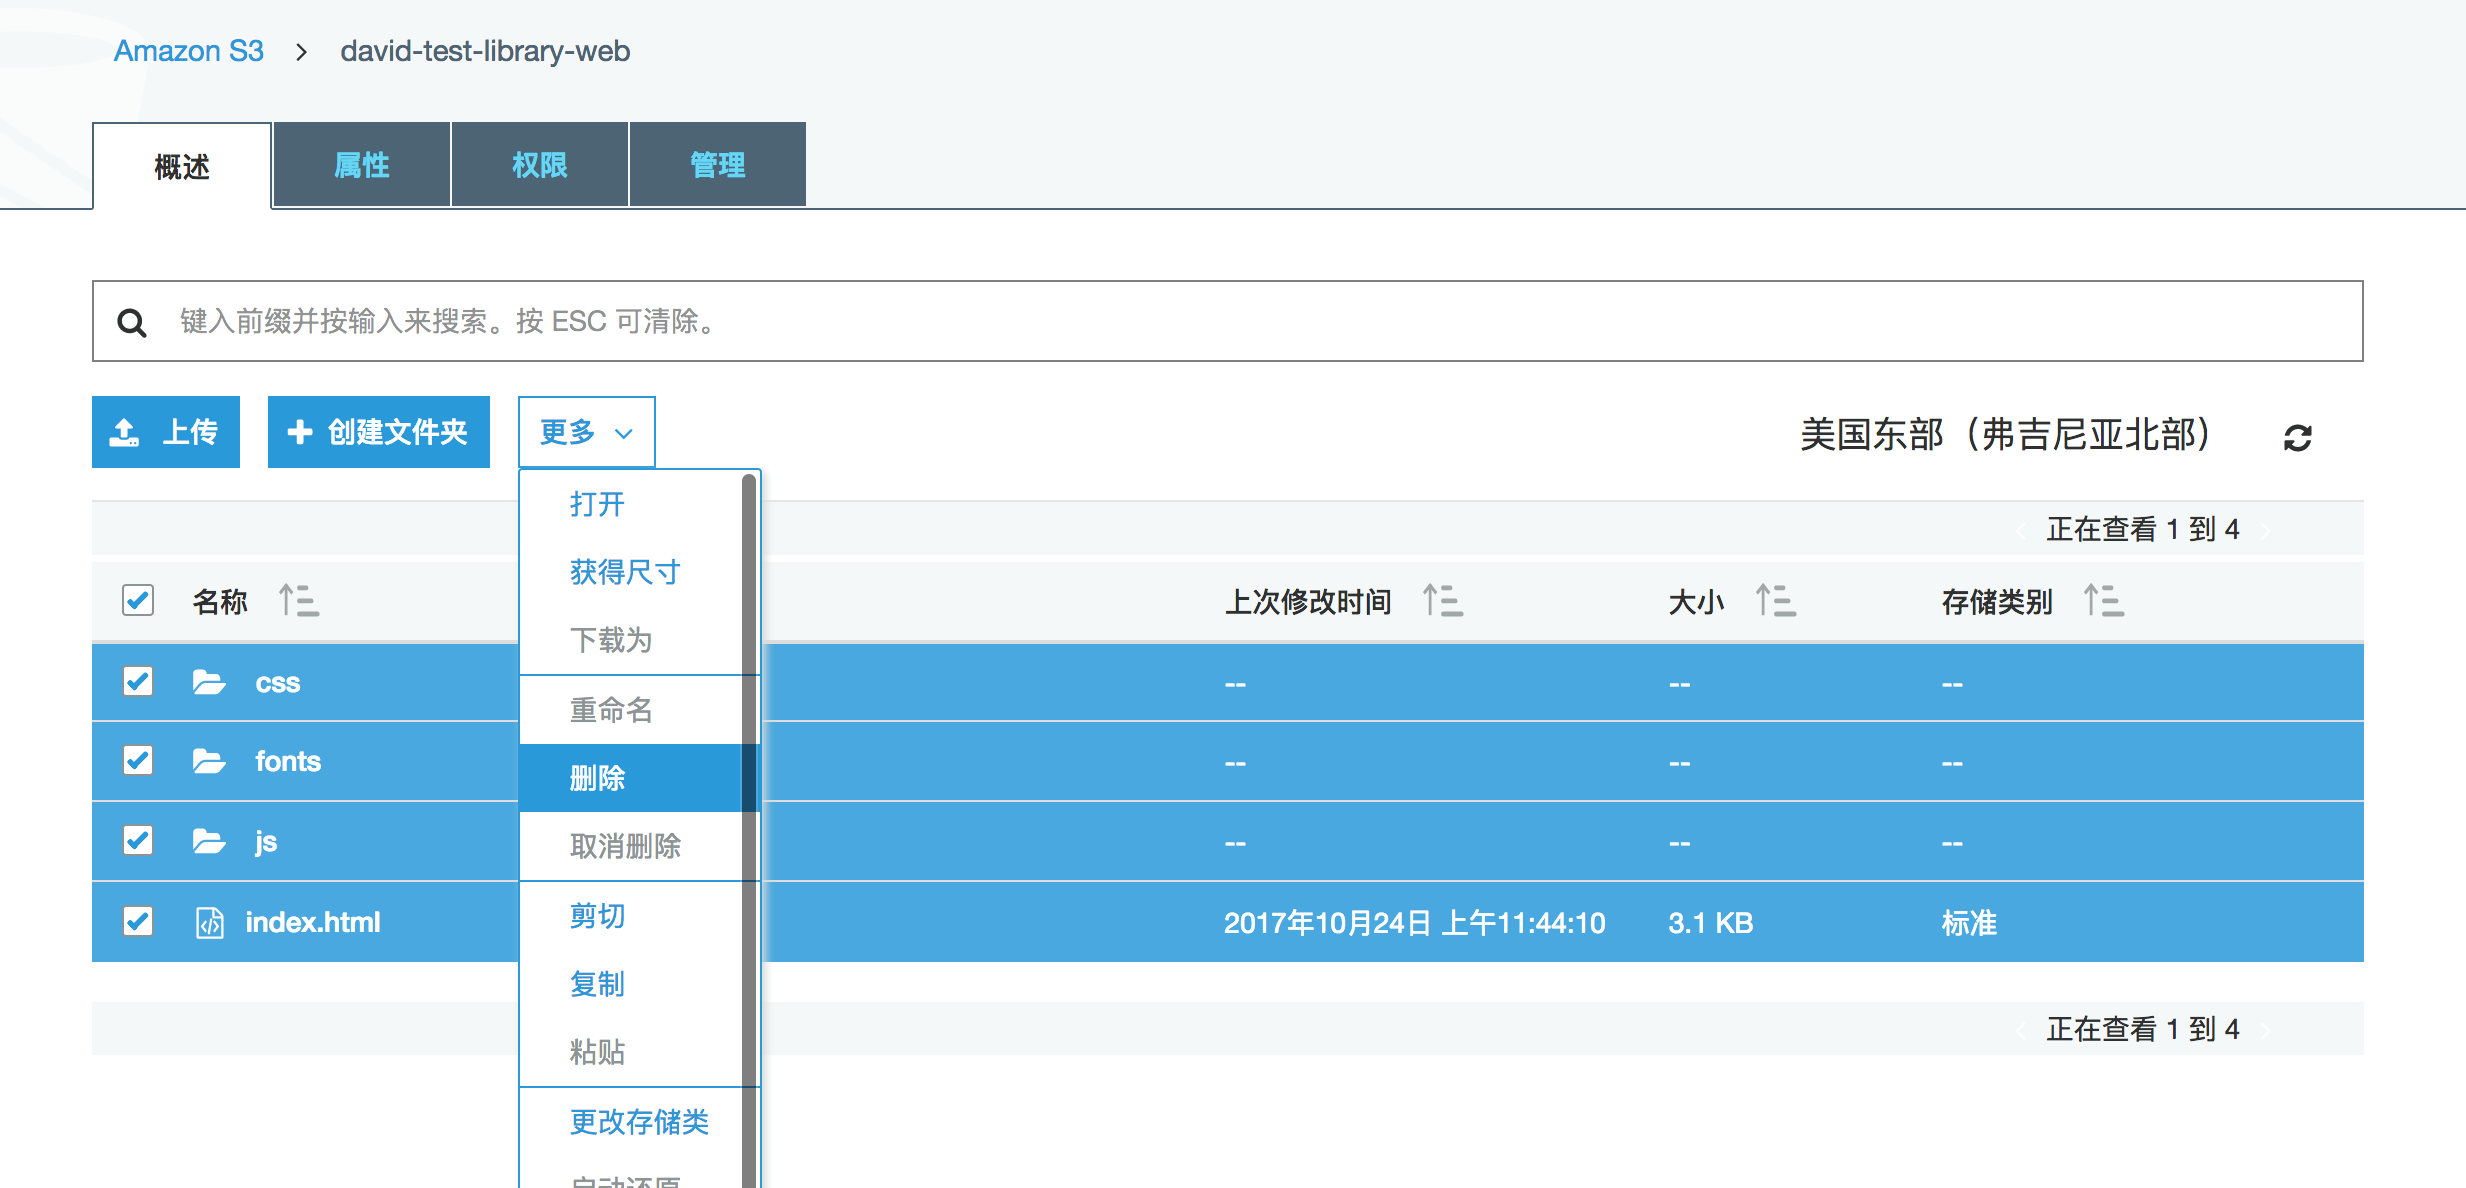This screenshot has height=1188, width=2466.
Task: Collapse the 更多 dropdown button
Action: (586, 432)
